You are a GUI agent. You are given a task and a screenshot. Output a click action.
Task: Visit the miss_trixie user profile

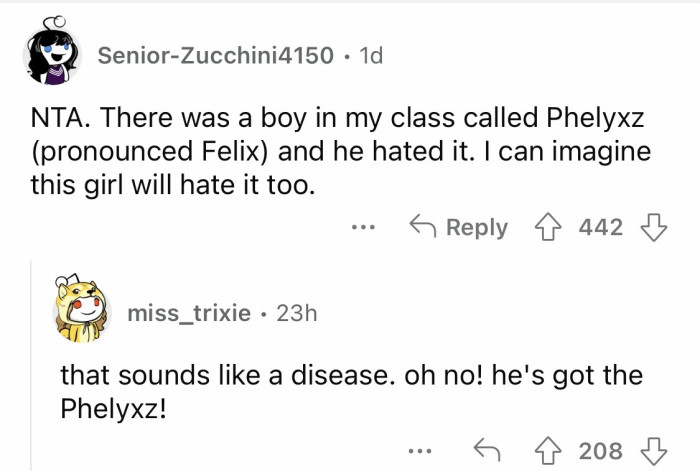(189, 313)
